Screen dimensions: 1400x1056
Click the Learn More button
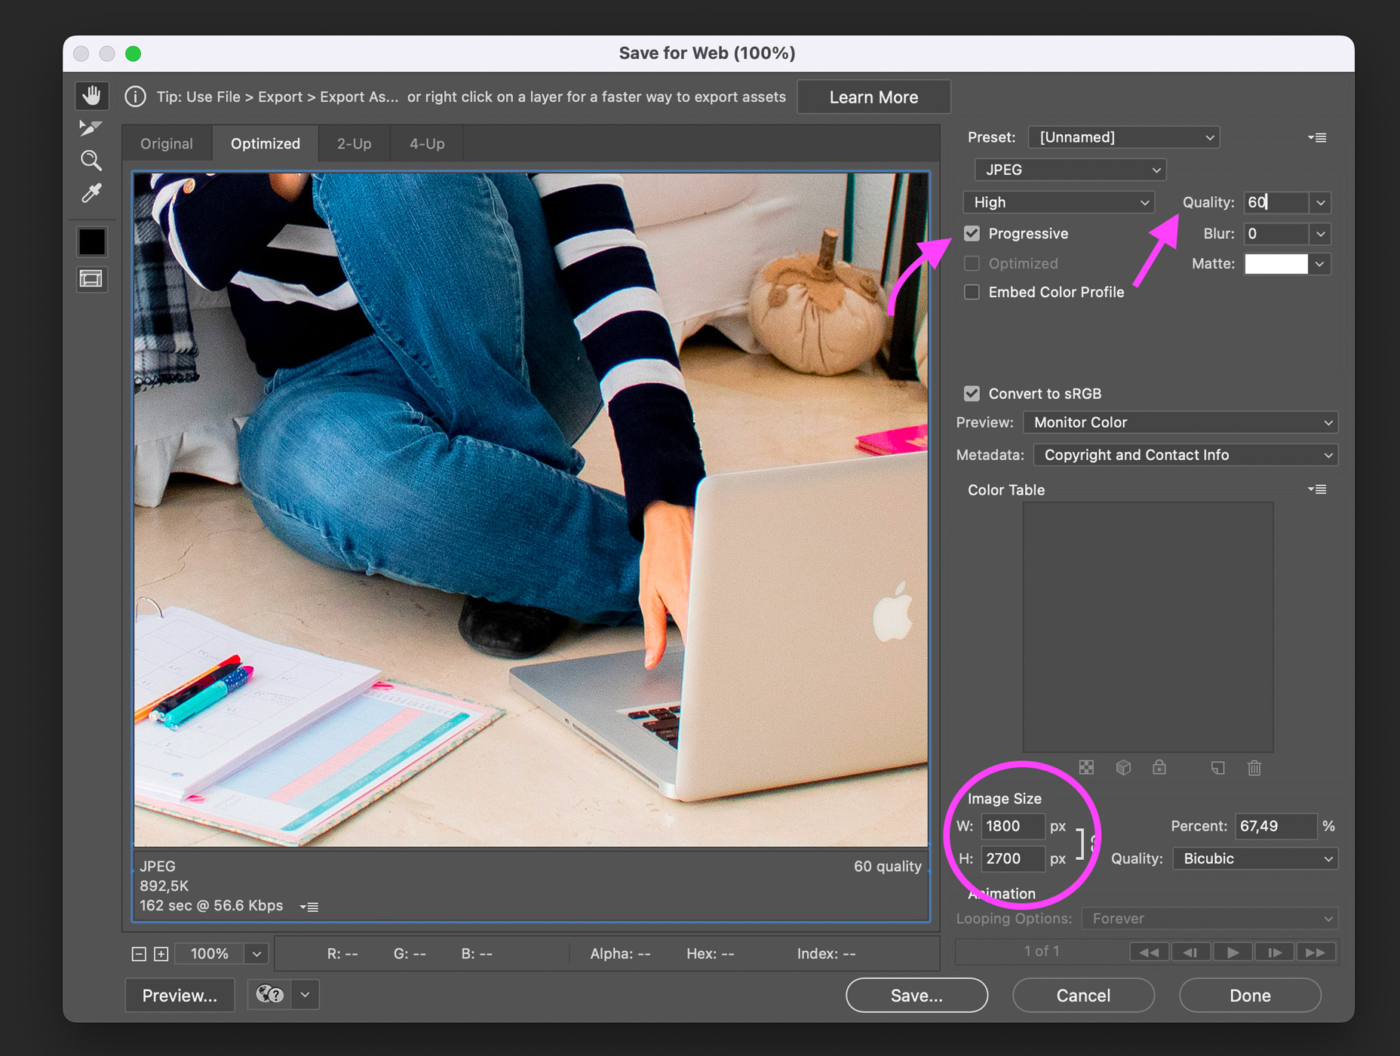[x=873, y=97]
